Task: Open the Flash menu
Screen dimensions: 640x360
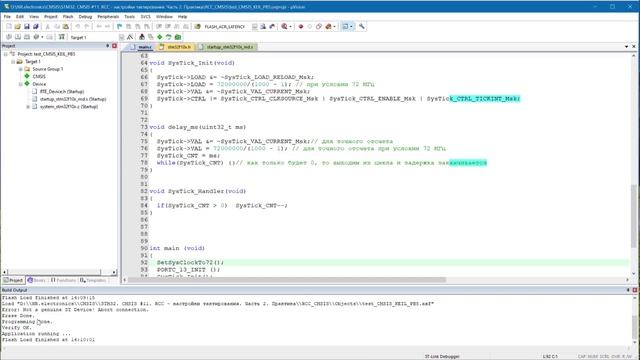Action: pyautogui.click(x=68, y=17)
